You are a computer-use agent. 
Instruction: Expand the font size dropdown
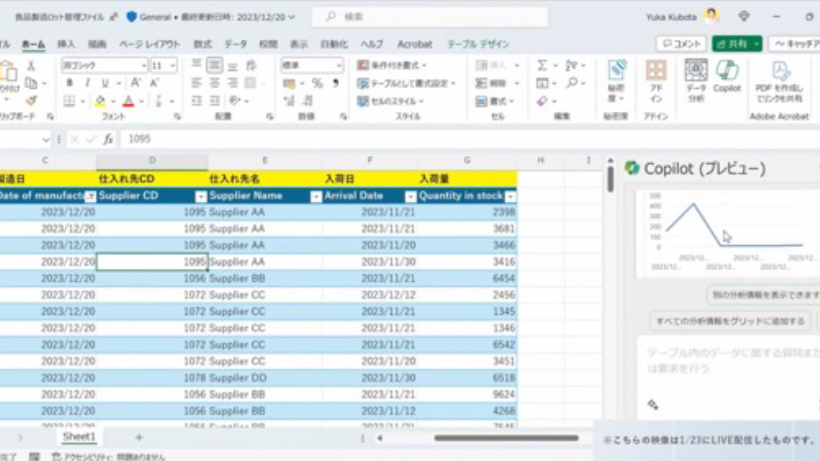click(x=173, y=66)
